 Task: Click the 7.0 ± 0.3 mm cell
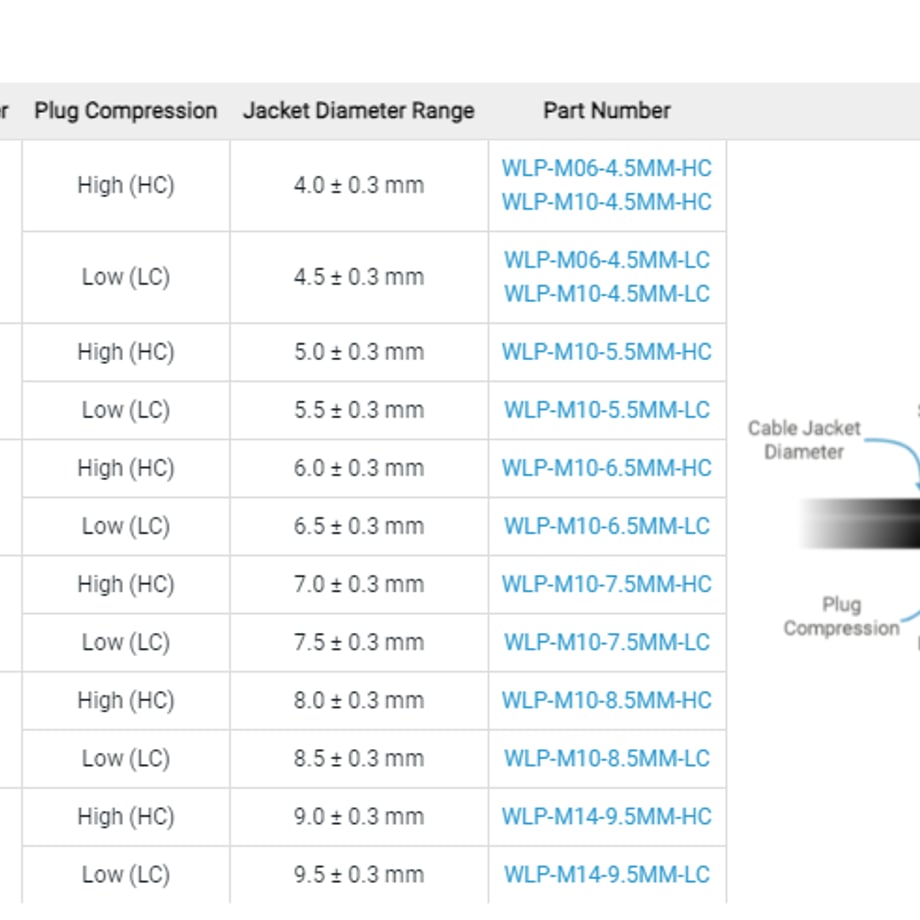(x=359, y=584)
